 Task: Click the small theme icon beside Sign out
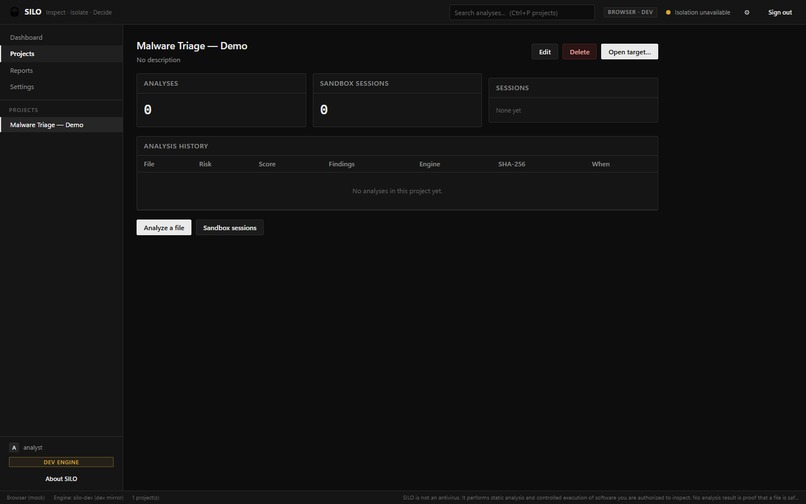coord(747,12)
